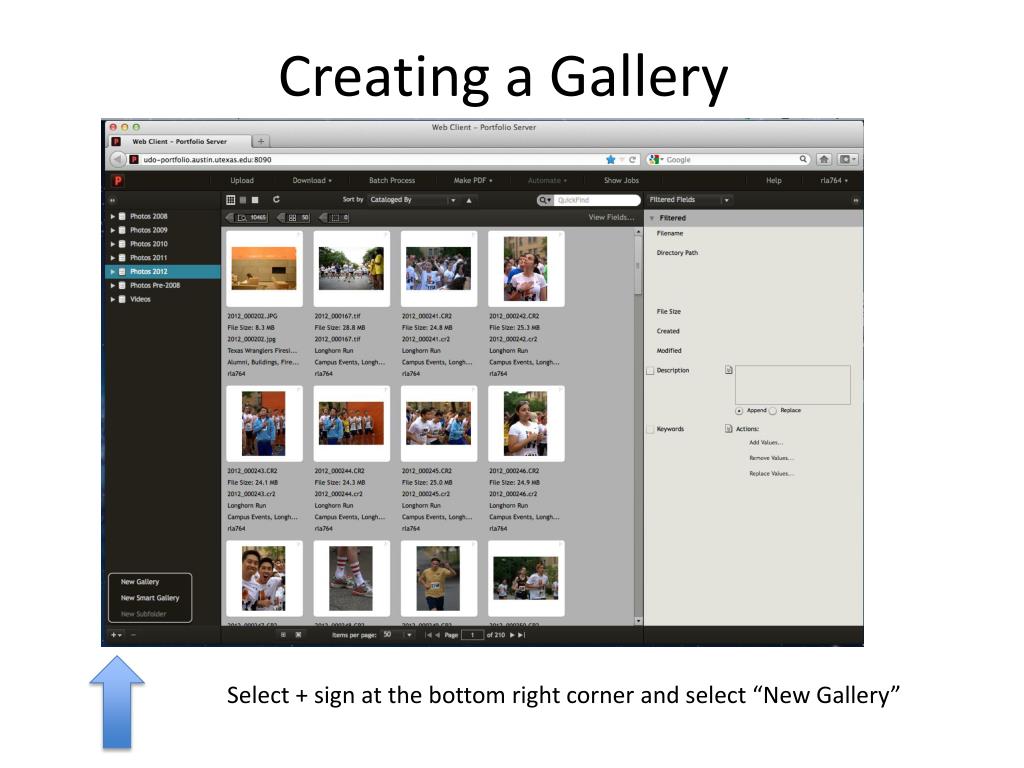This screenshot has height=768, width=1024.
Task: Open the rla764 user menu
Action: (x=834, y=181)
